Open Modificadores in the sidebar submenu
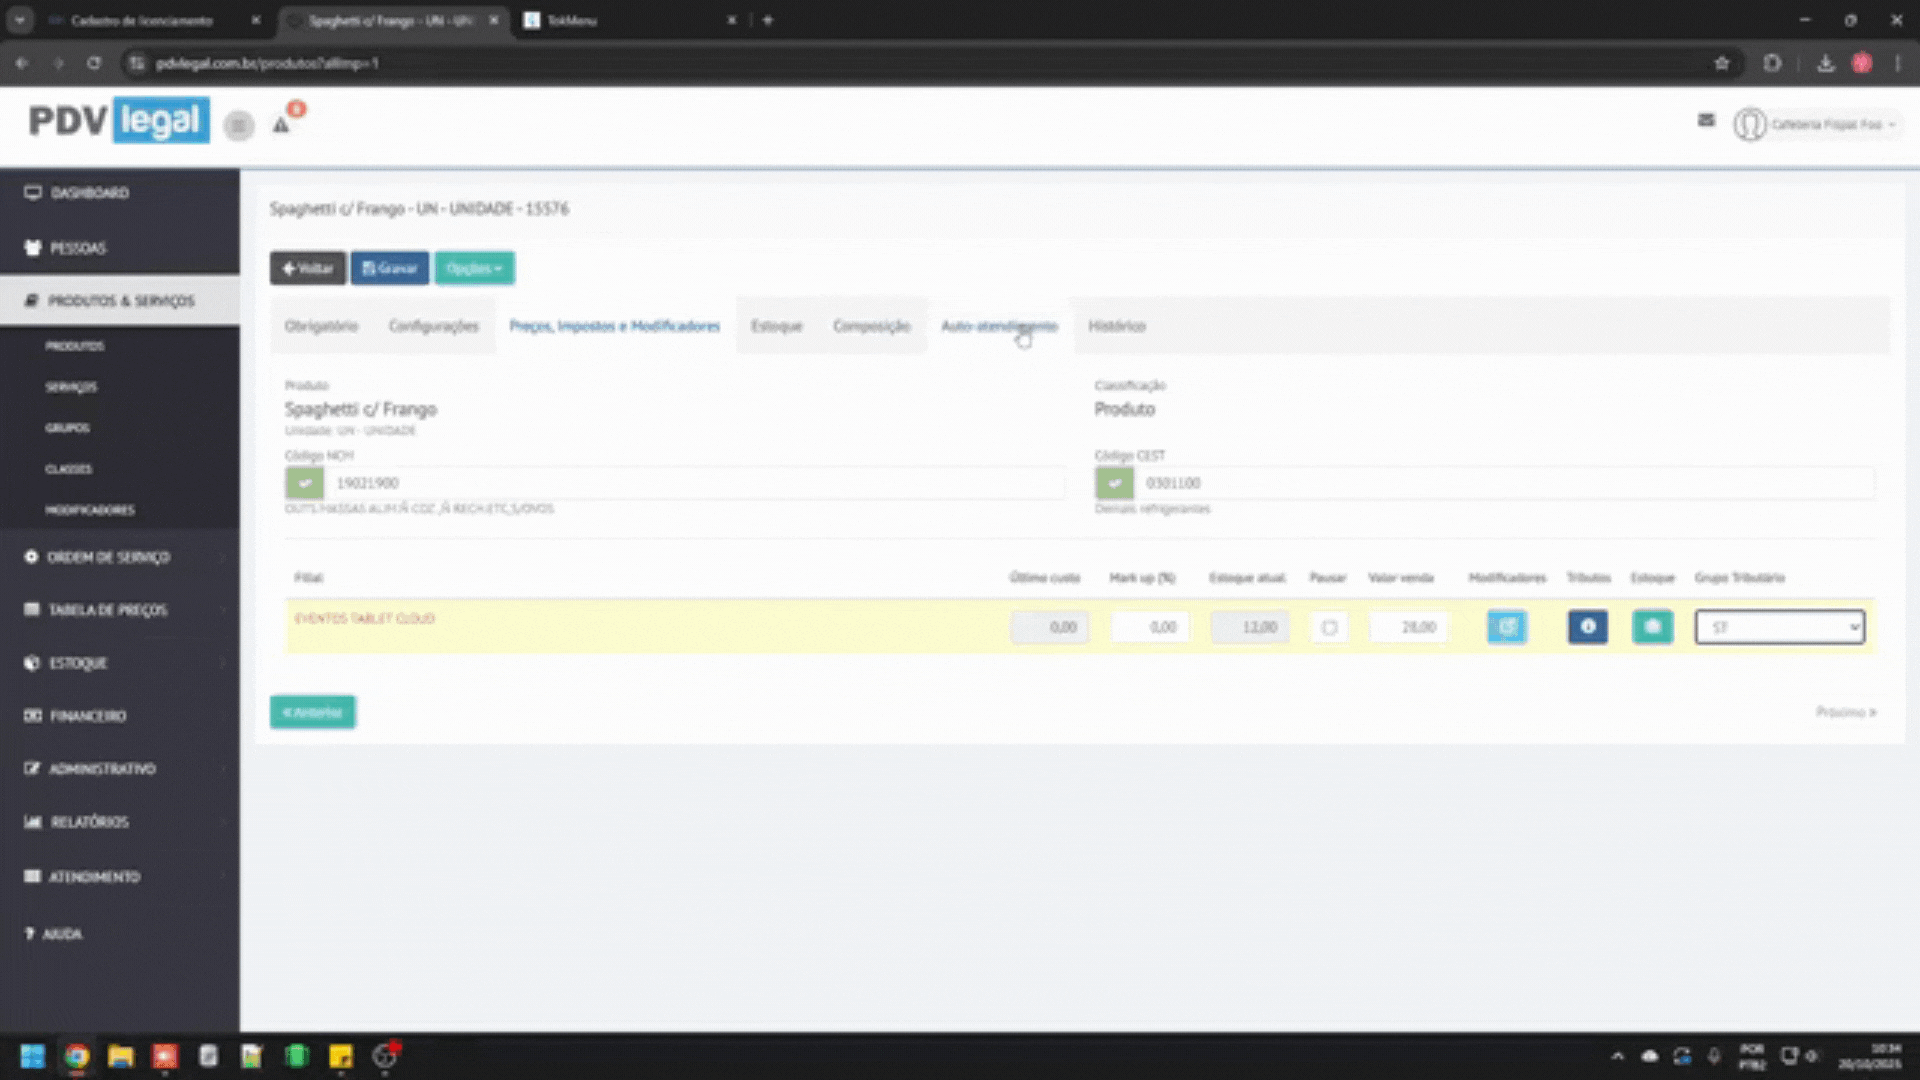Viewport: 1920px width, 1080px height. coord(89,510)
